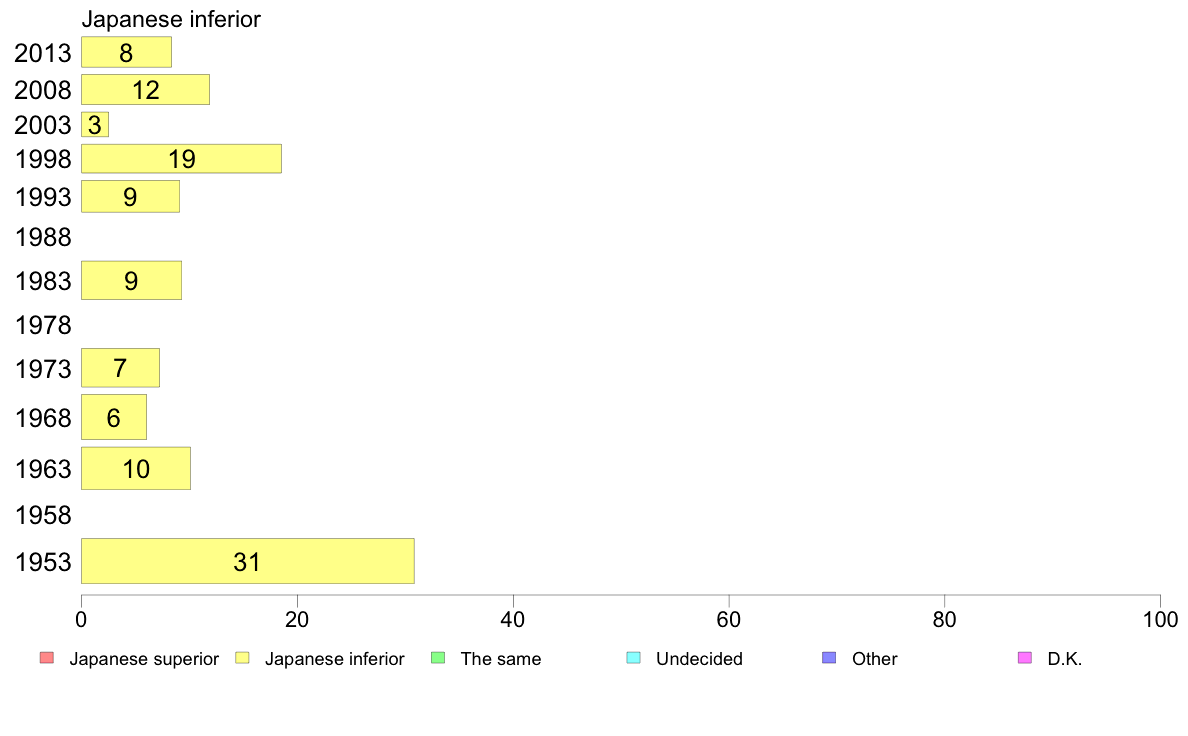Click the Japanese inferior chart title

(171, 19)
